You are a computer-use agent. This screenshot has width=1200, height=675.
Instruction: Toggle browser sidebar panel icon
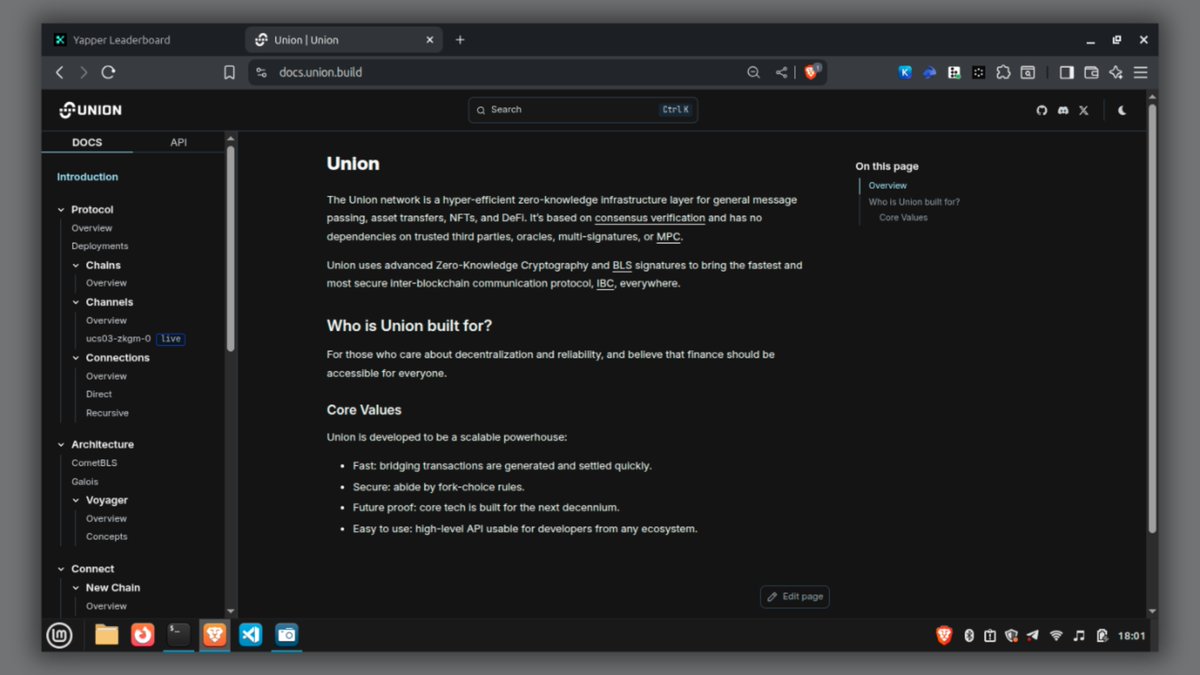coord(1066,72)
